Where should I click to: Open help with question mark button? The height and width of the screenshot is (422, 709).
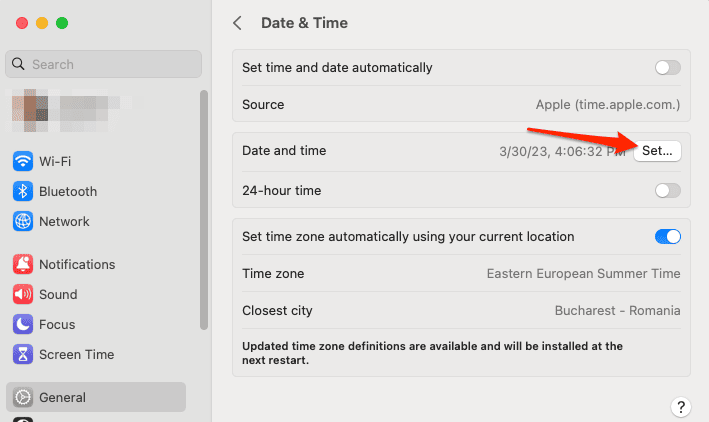tap(680, 406)
